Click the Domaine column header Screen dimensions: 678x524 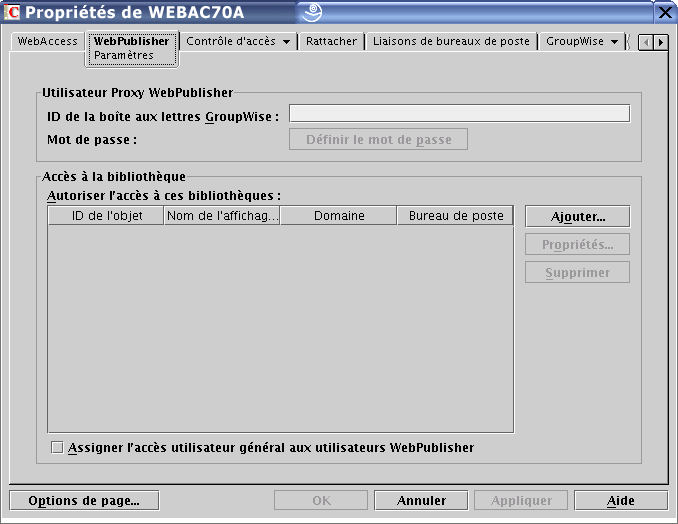tap(339, 216)
